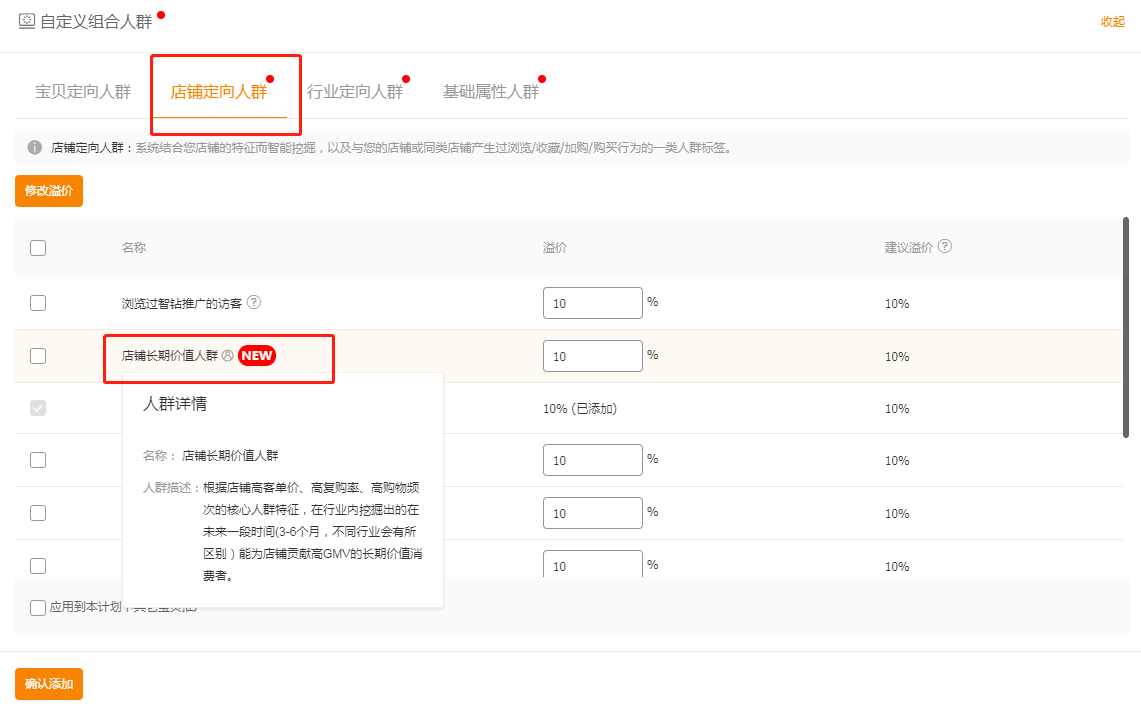The width and height of the screenshot is (1141, 711).
Task: Select the 店铺定向人群 tab
Action: [219, 92]
